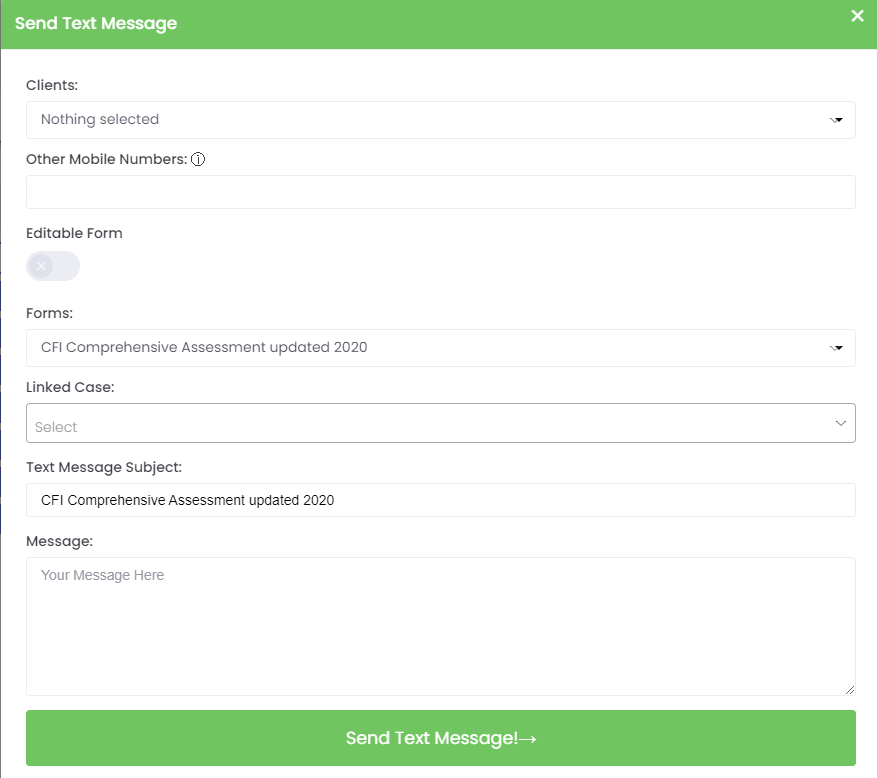Click the caret arrow in Clients field
The height and width of the screenshot is (778, 877).
pyautogui.click(x=837, y=120)
